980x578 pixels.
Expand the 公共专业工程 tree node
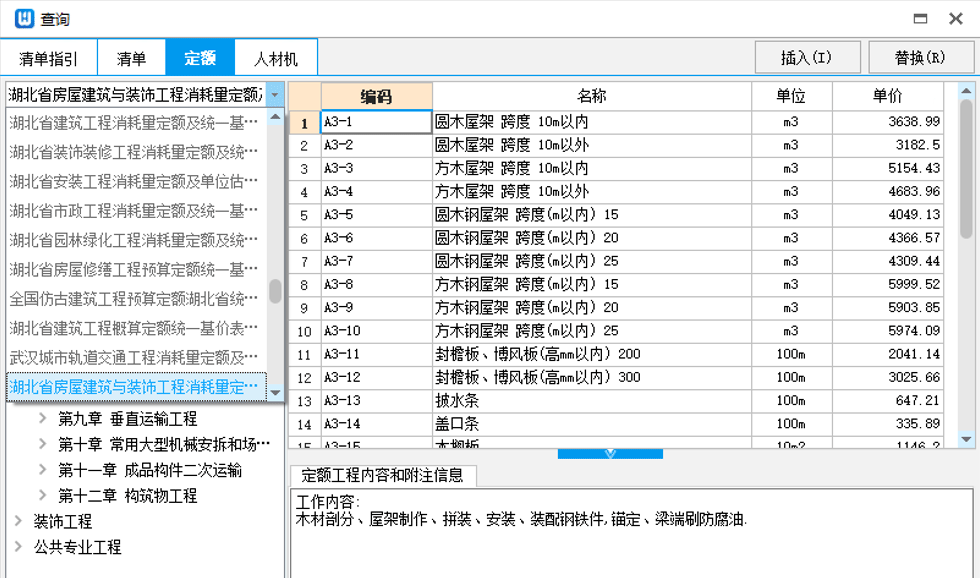(19, 547)
